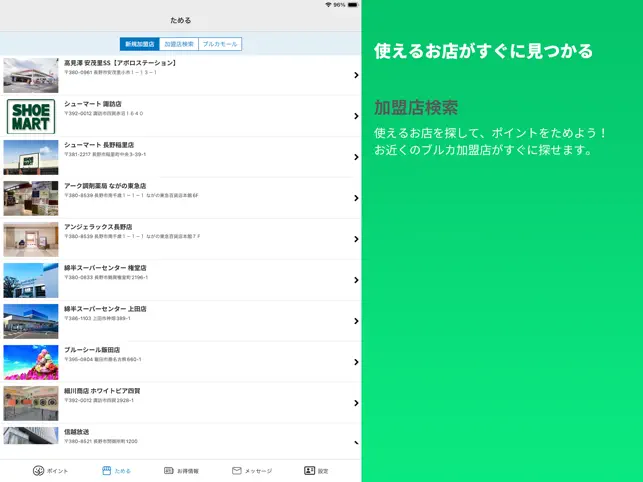
Task: Select the 綿半スーパーセンター 上田店 name
Action: pos(105,309)
